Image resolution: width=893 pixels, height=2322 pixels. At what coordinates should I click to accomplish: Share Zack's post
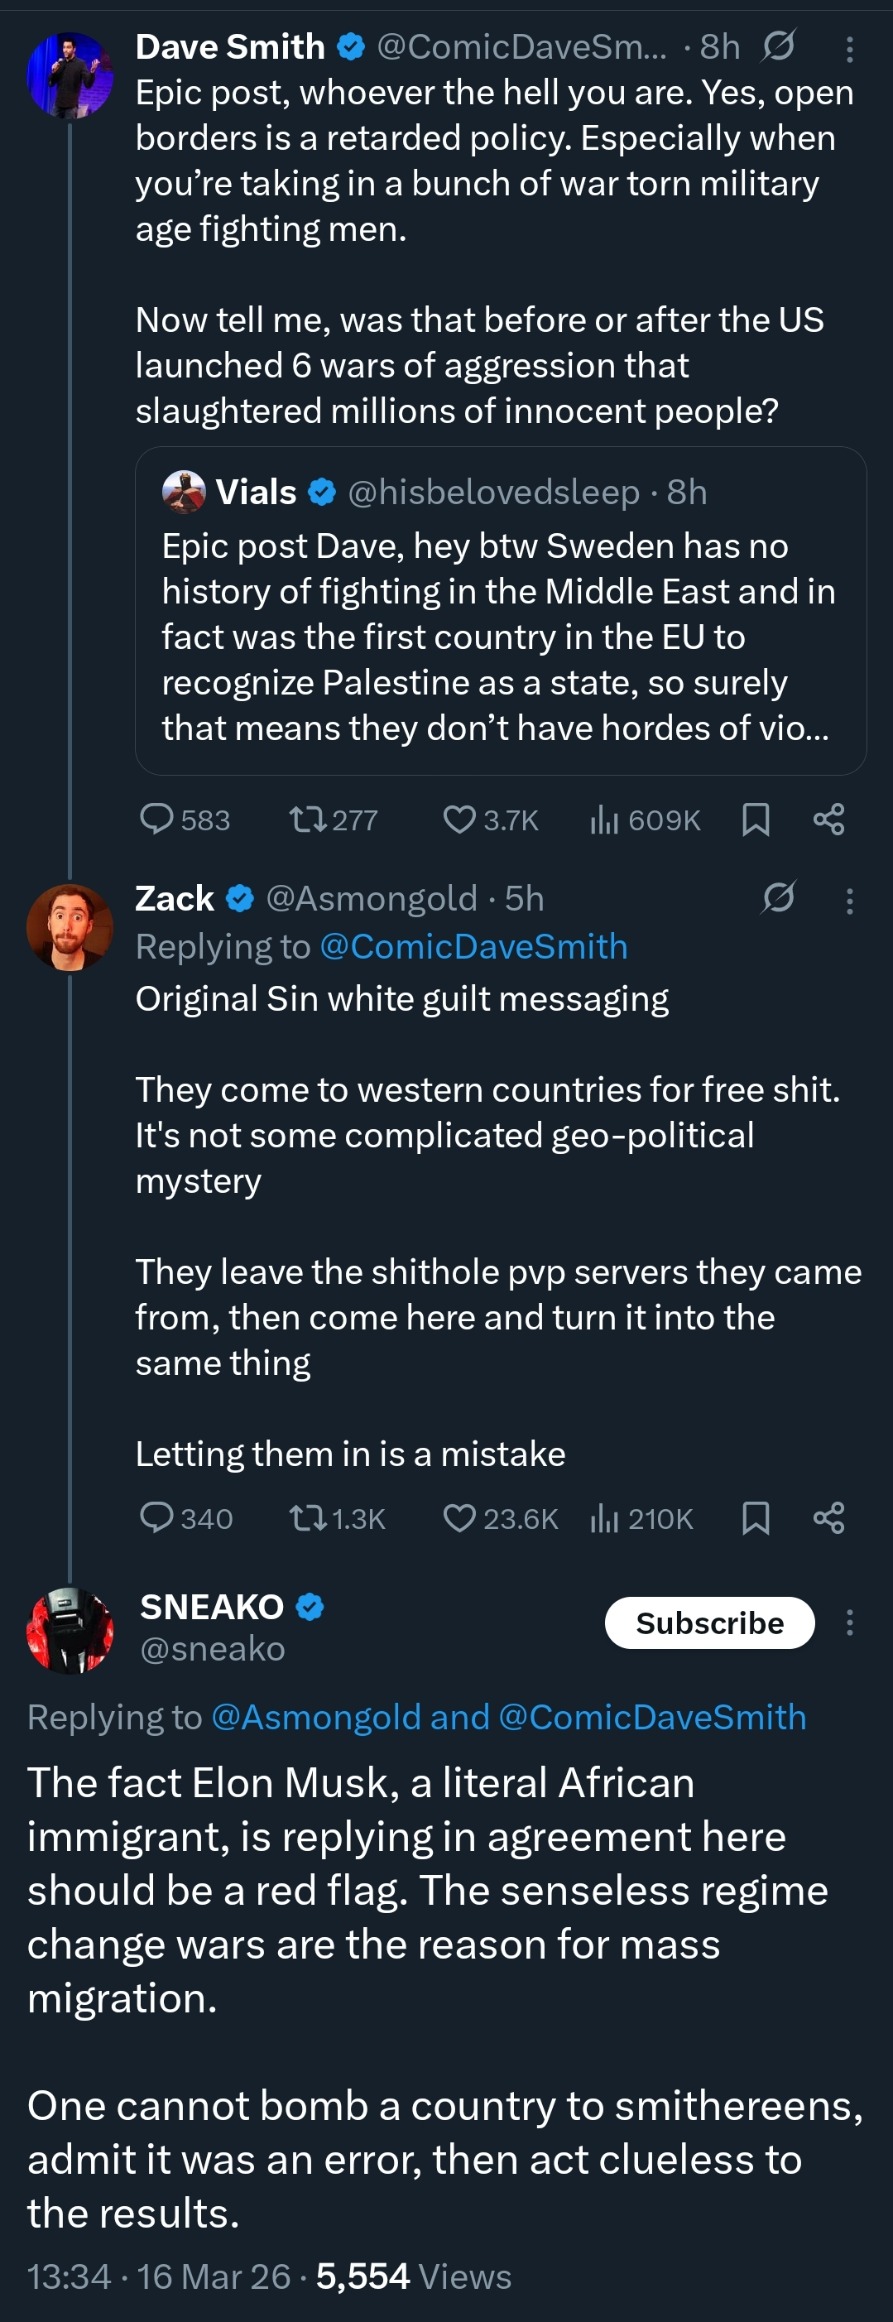(829, 1518)
